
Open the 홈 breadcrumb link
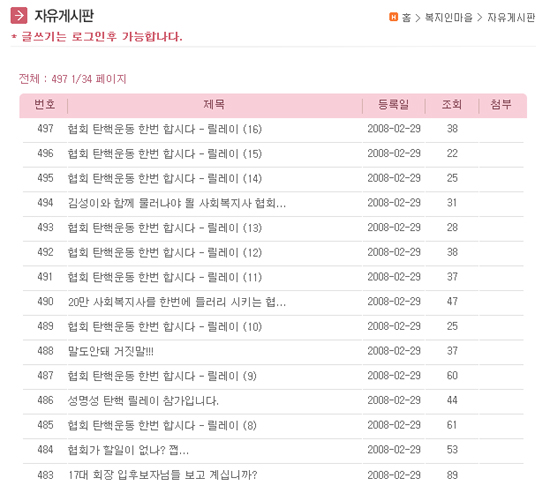point(406,17)
